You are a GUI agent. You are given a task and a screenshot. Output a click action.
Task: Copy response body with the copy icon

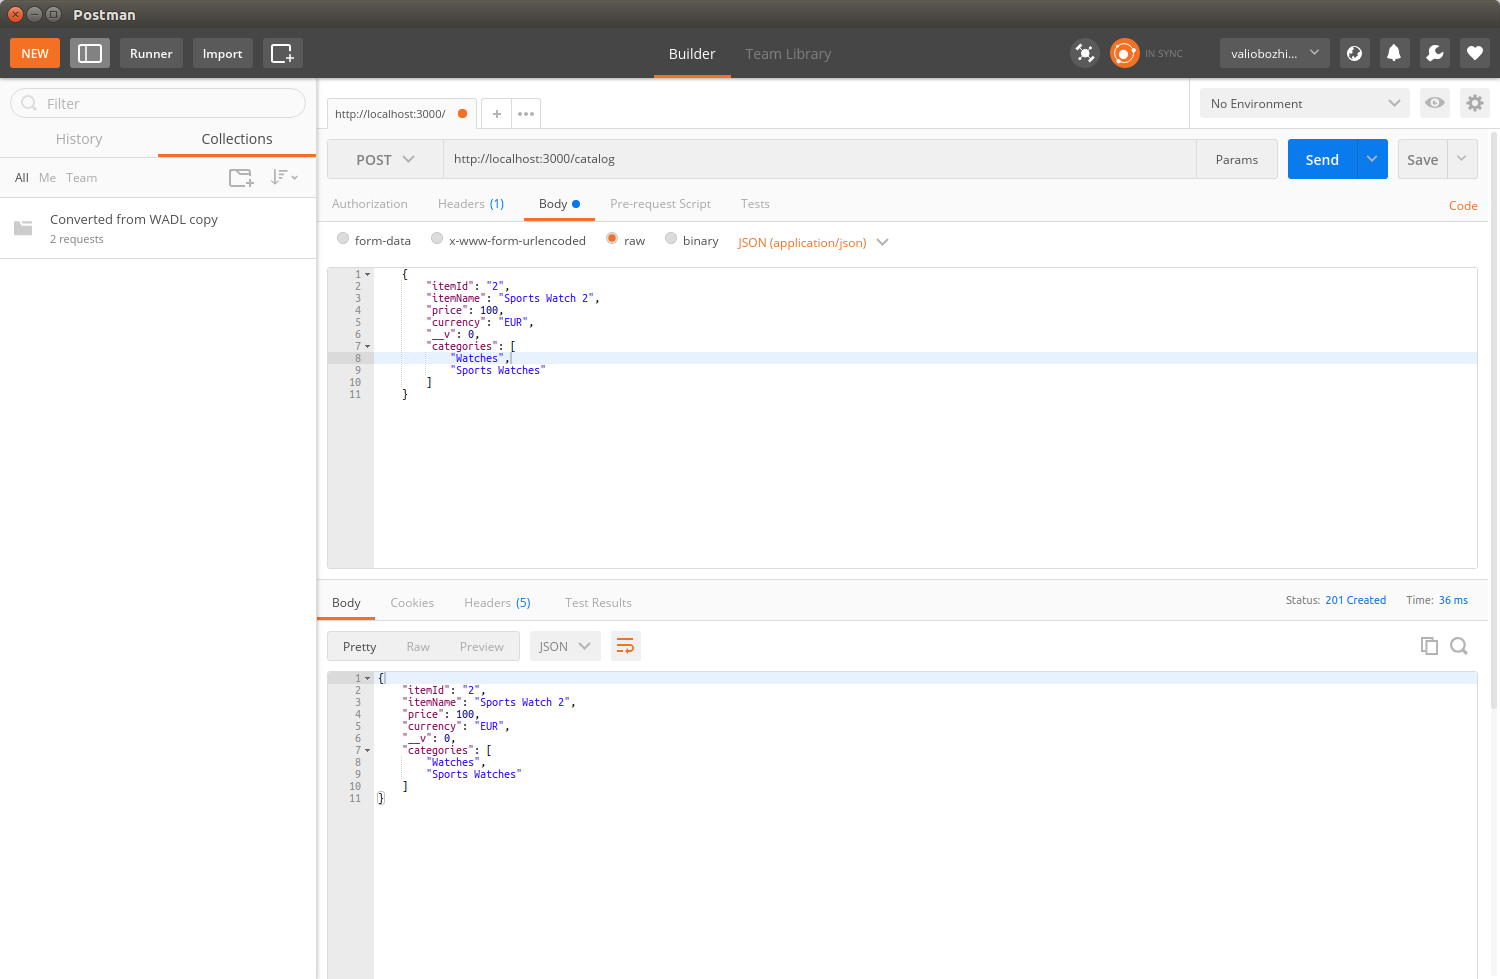click(1429, 646)
